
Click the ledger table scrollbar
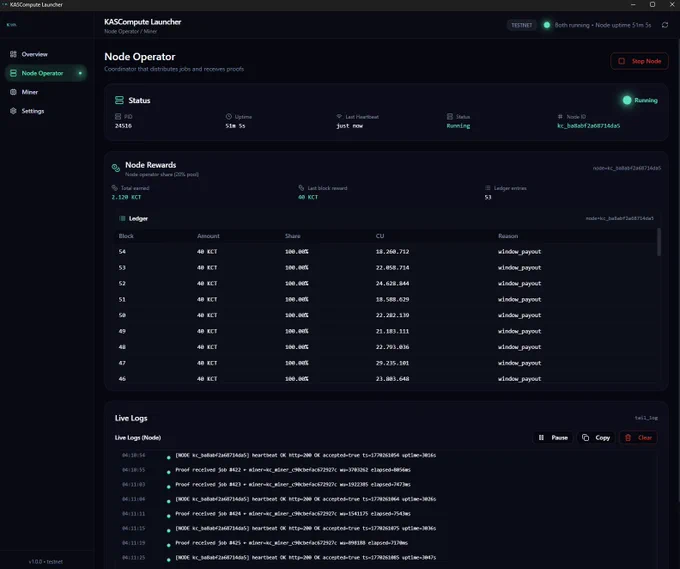659,242
